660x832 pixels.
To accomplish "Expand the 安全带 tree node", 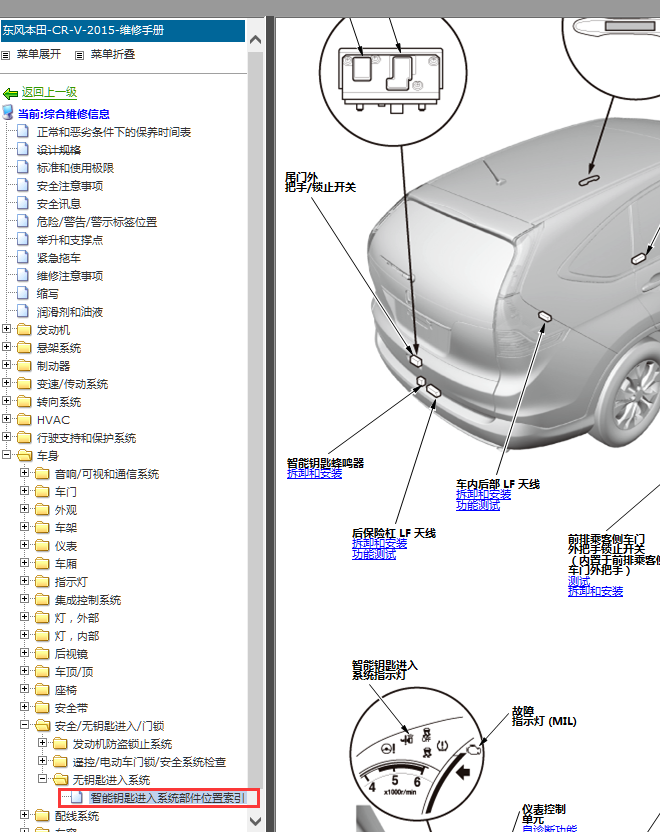I will point(24,707).
